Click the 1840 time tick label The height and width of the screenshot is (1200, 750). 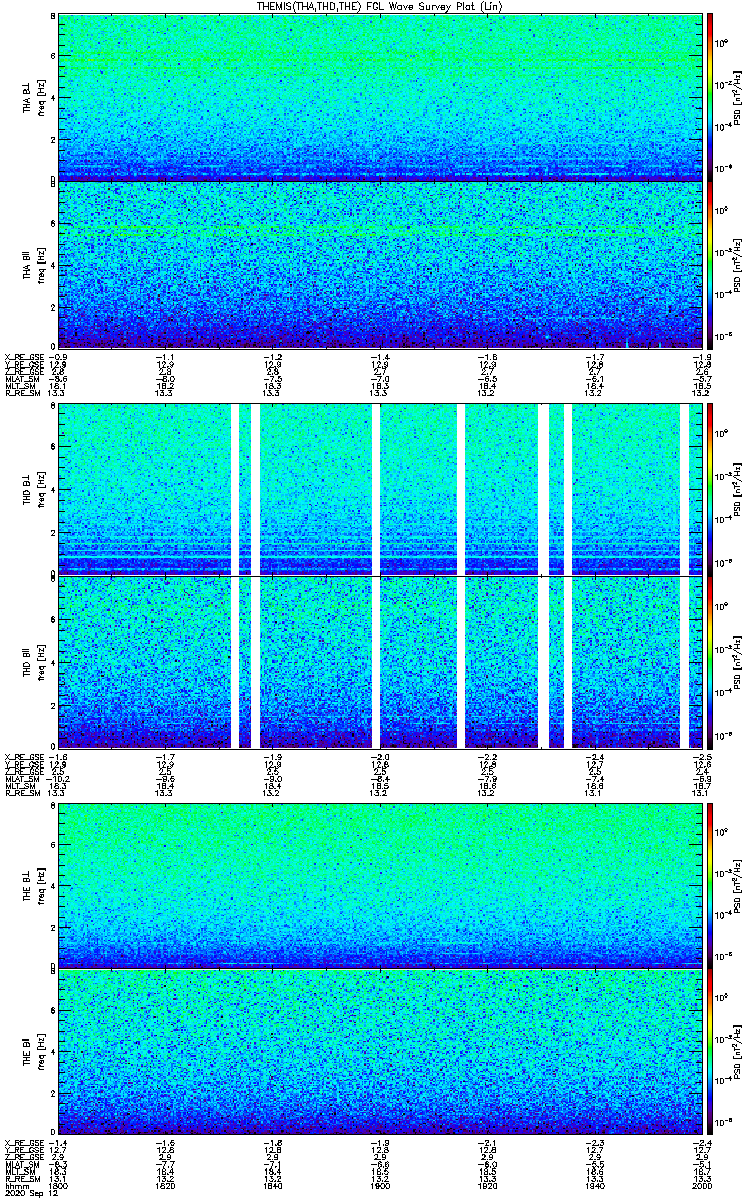click(x=273, y=1186)
